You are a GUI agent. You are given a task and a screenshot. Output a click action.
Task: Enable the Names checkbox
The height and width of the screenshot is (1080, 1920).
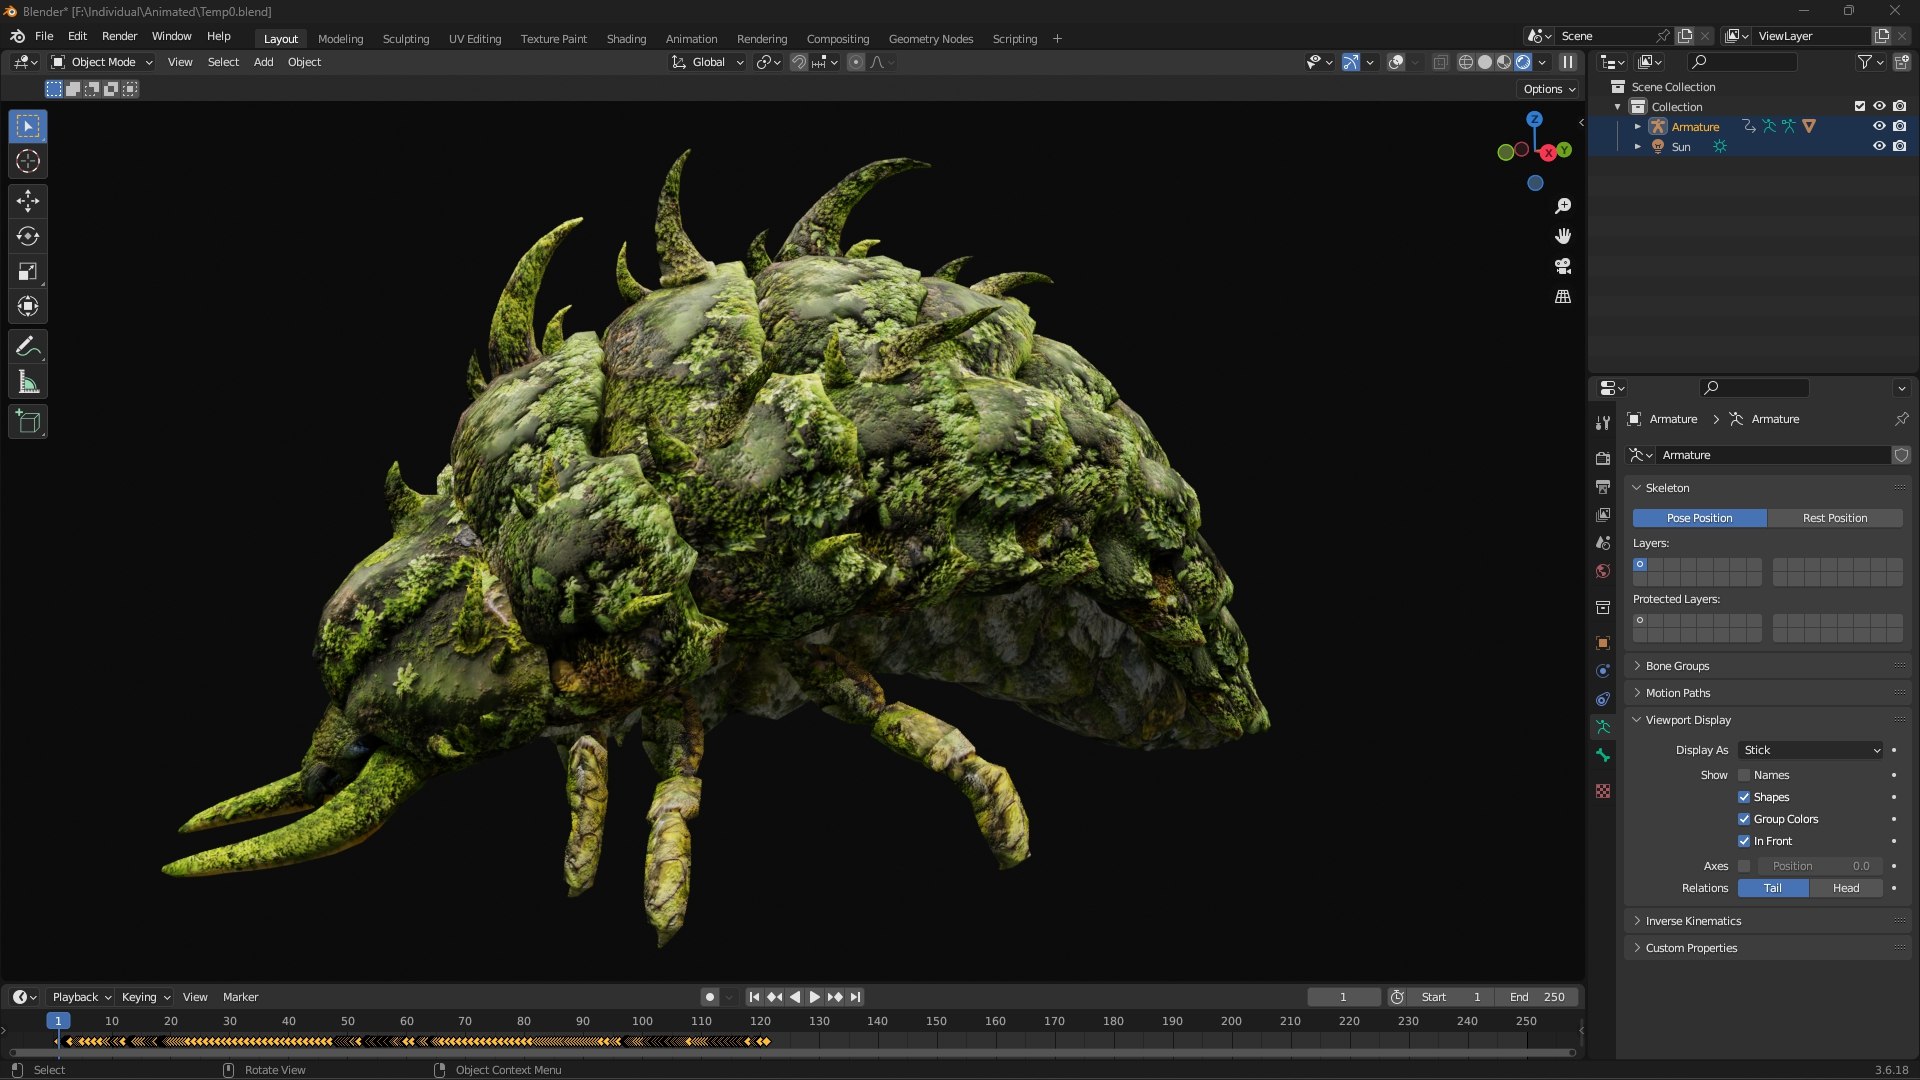1744,775
